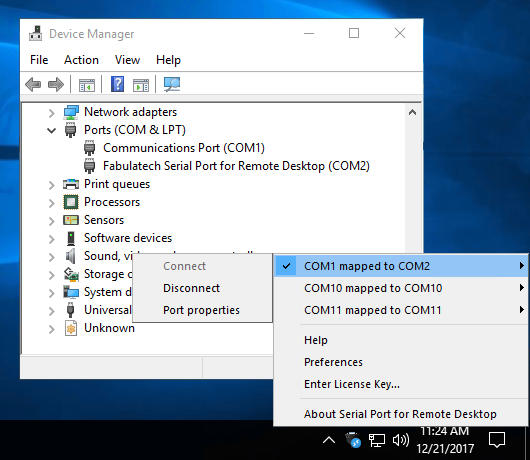Image resolution: width=530 pixels, height=460 pixels.
Task: Open the blue question mark Help icon
Action: tap(117, 84)
